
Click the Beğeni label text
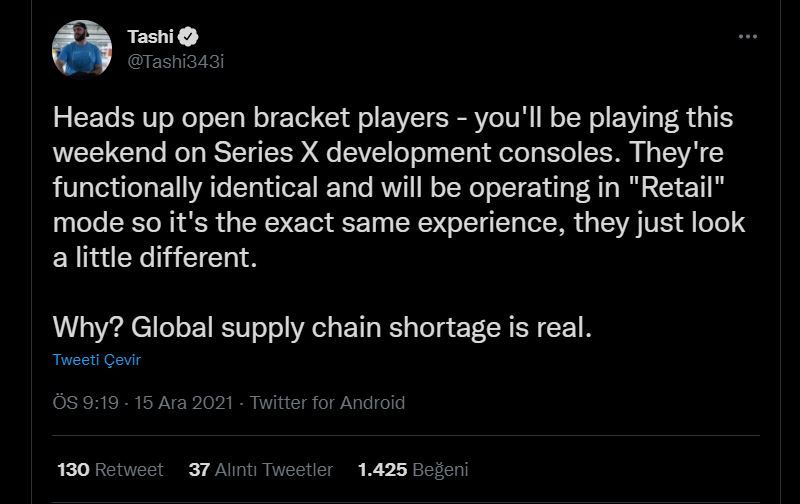point(440,470)
